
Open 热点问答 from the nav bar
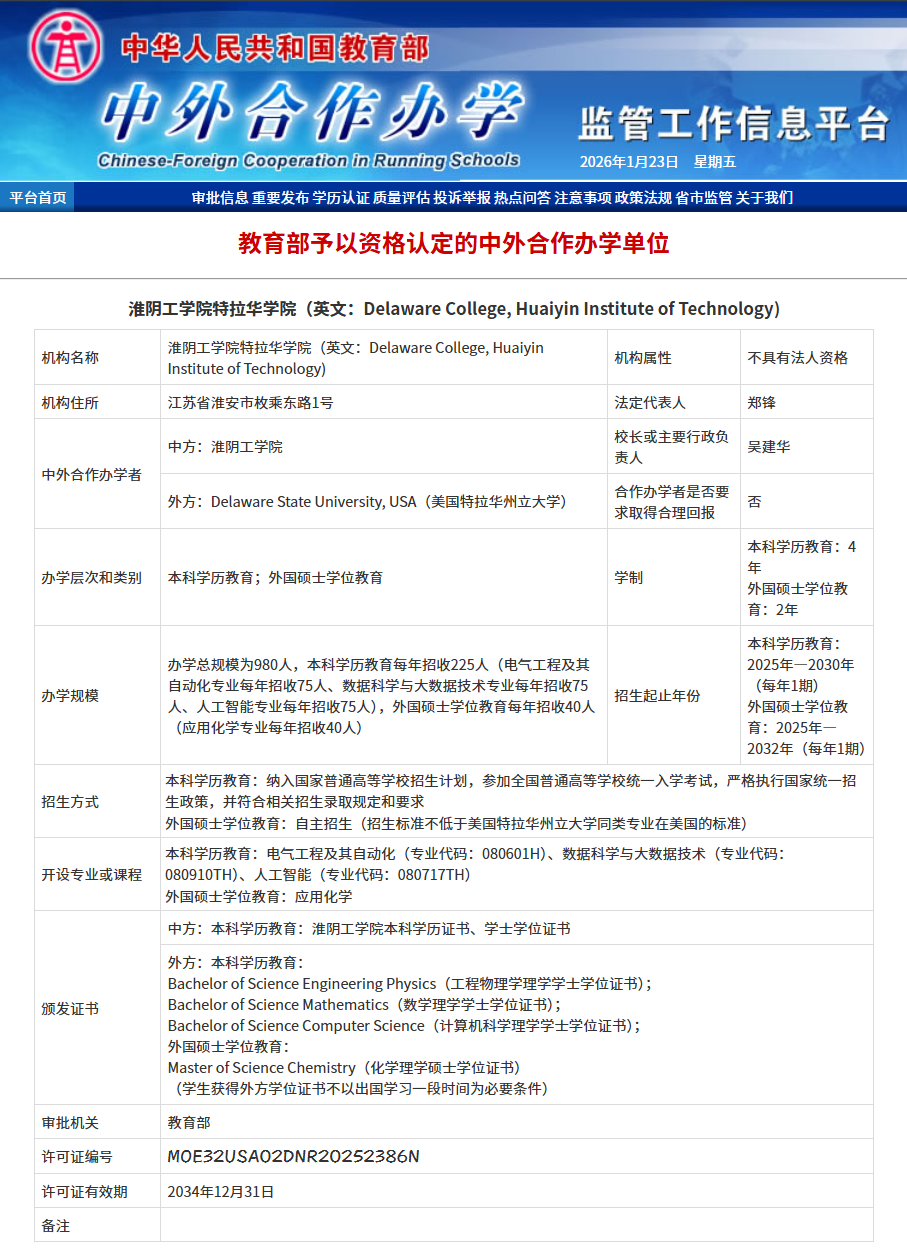[x=522, y=198]
